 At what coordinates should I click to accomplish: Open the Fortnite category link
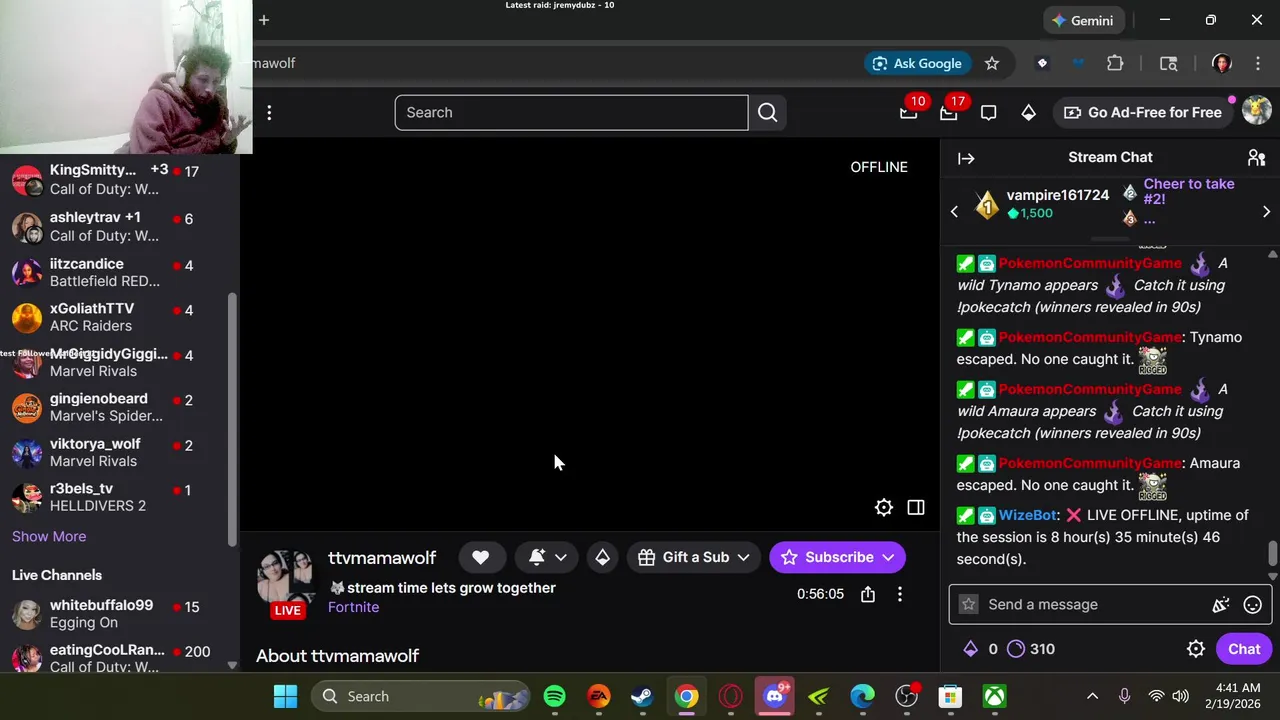click(353, 607)
